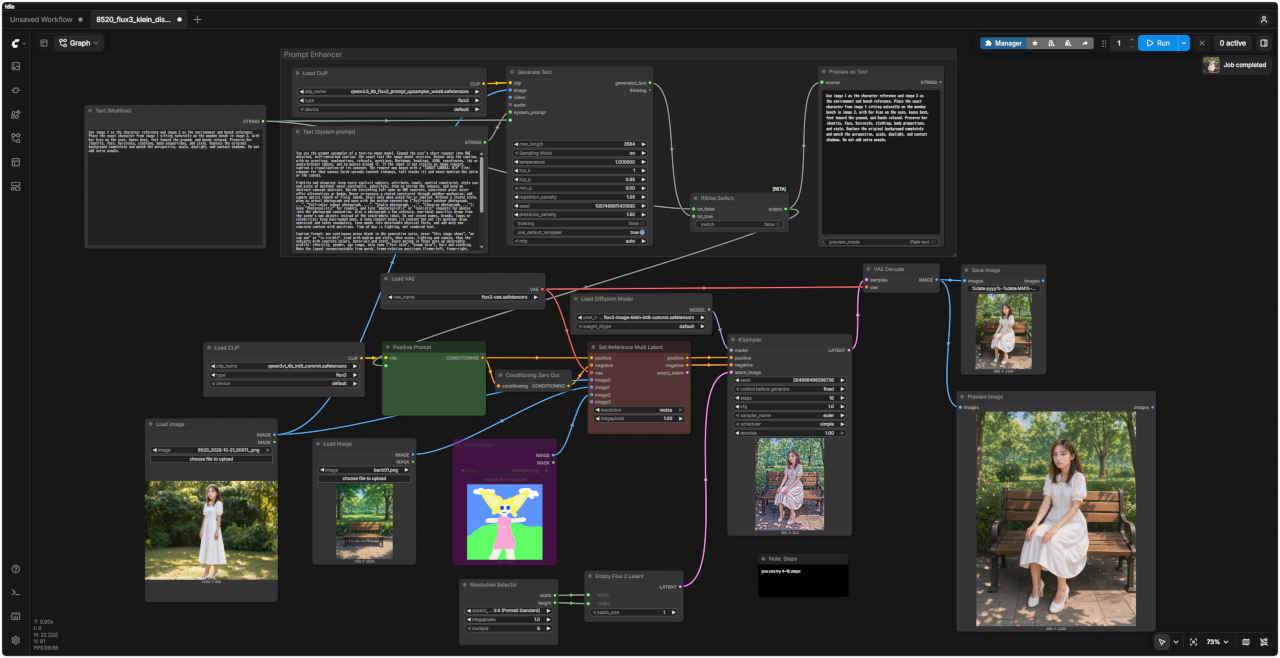Toggle the right side panel icon
The width and height of the screenshot is (1280, 658).
coord(1264,43)
